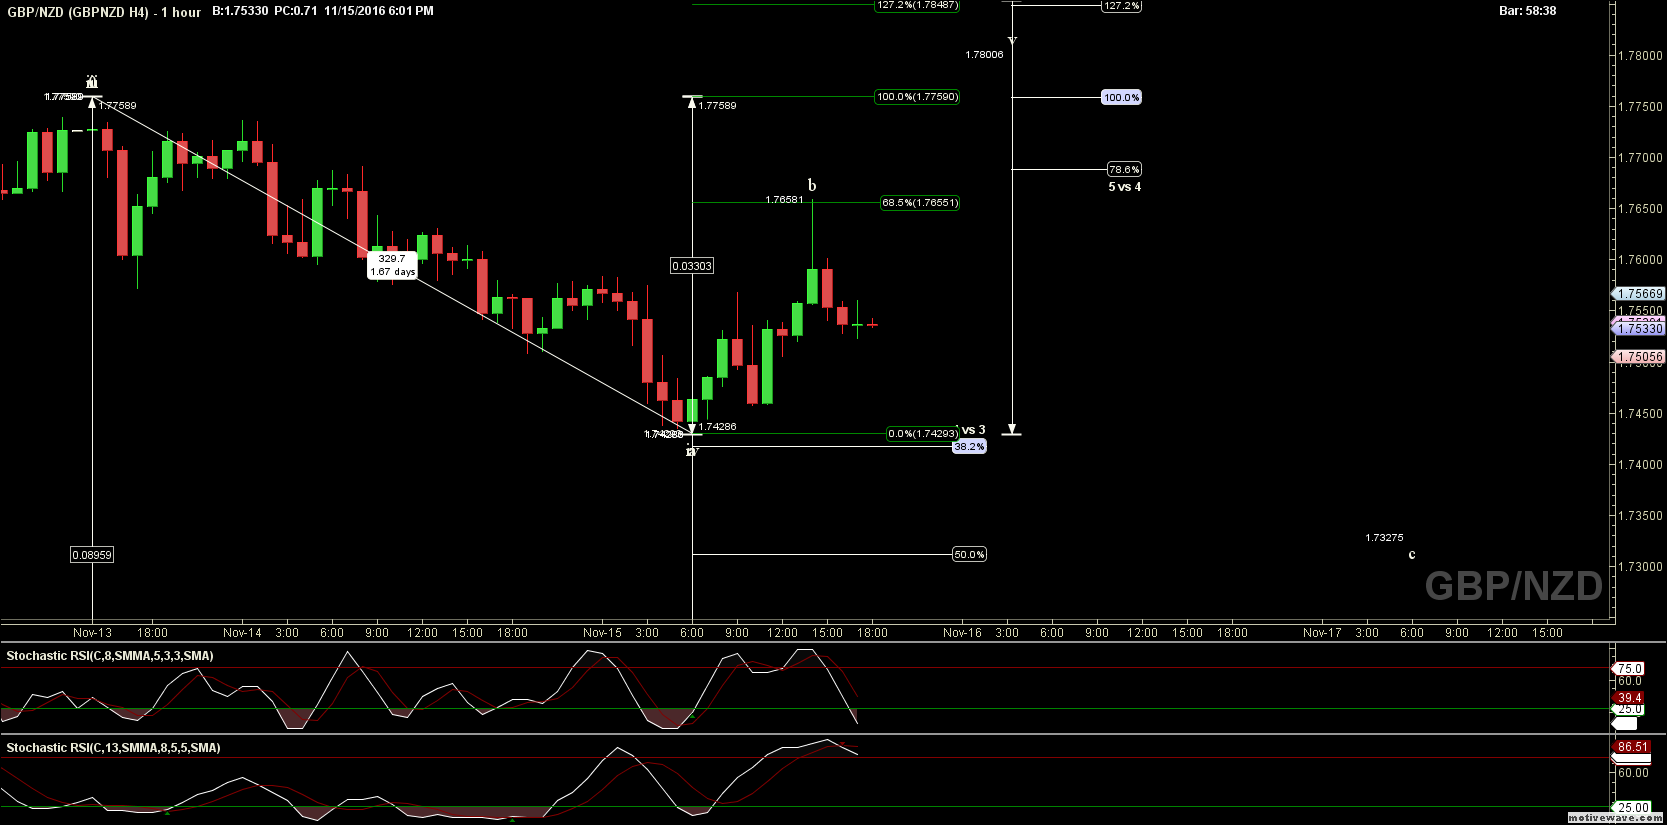Click the '0.03303' range measurement box

(x=692, y=266)
